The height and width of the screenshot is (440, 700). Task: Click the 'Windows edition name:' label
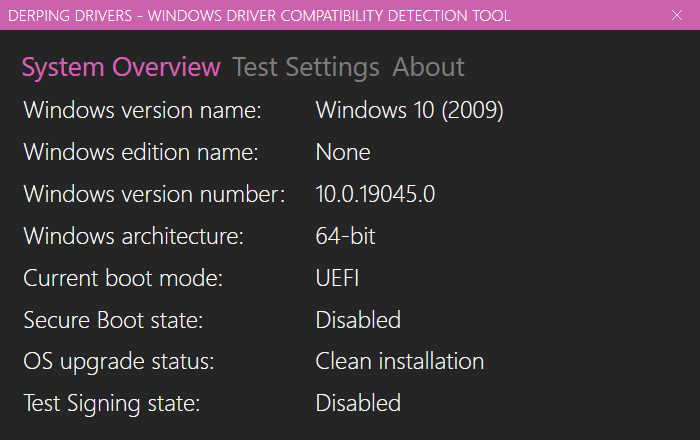[141, 152]
